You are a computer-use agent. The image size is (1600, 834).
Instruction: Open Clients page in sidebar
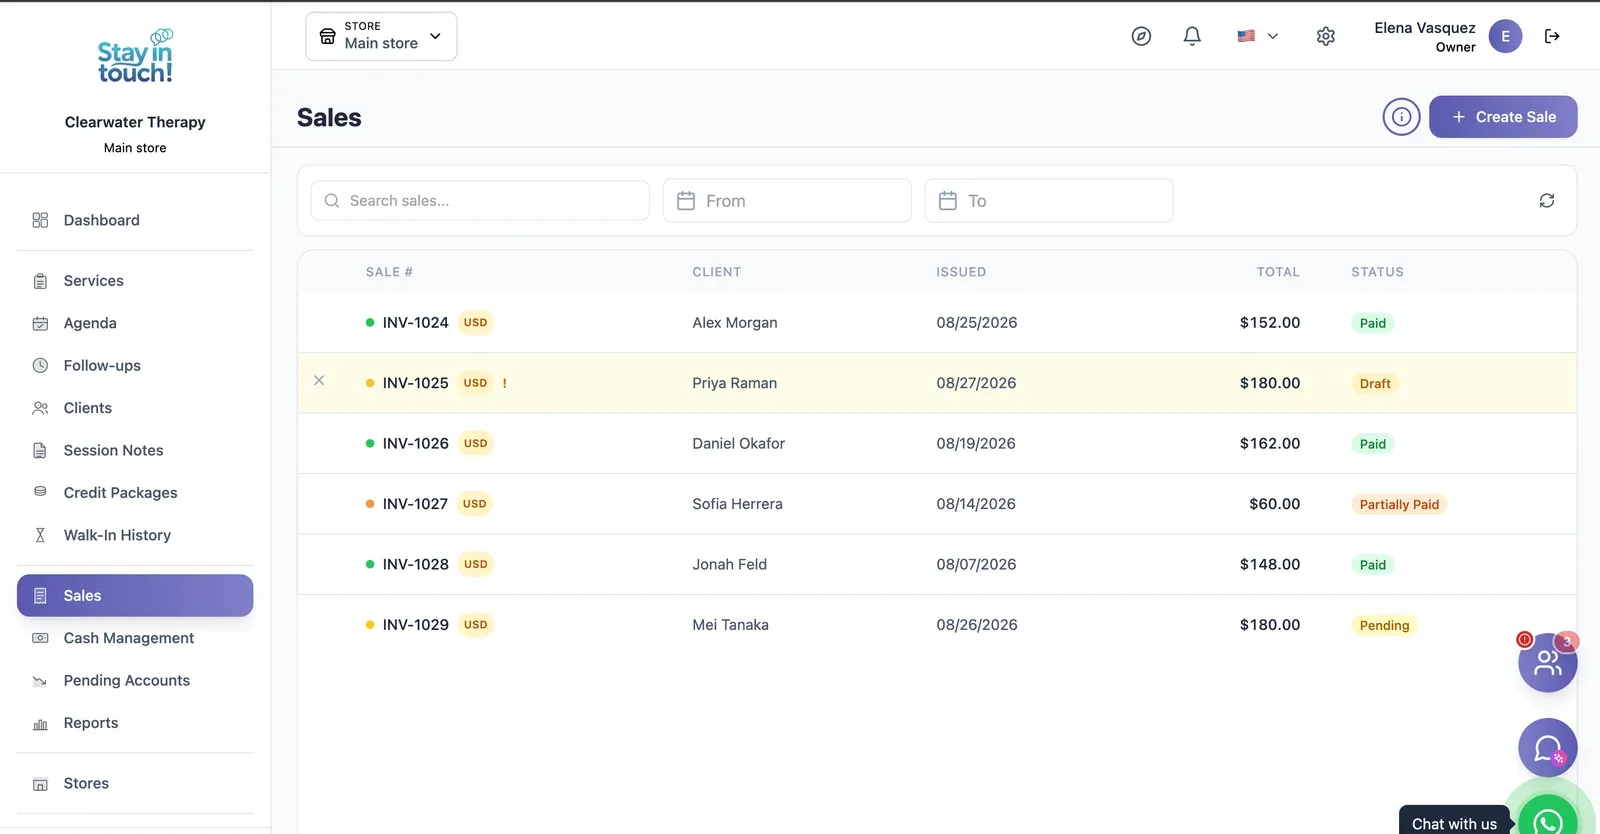(135, 408)
